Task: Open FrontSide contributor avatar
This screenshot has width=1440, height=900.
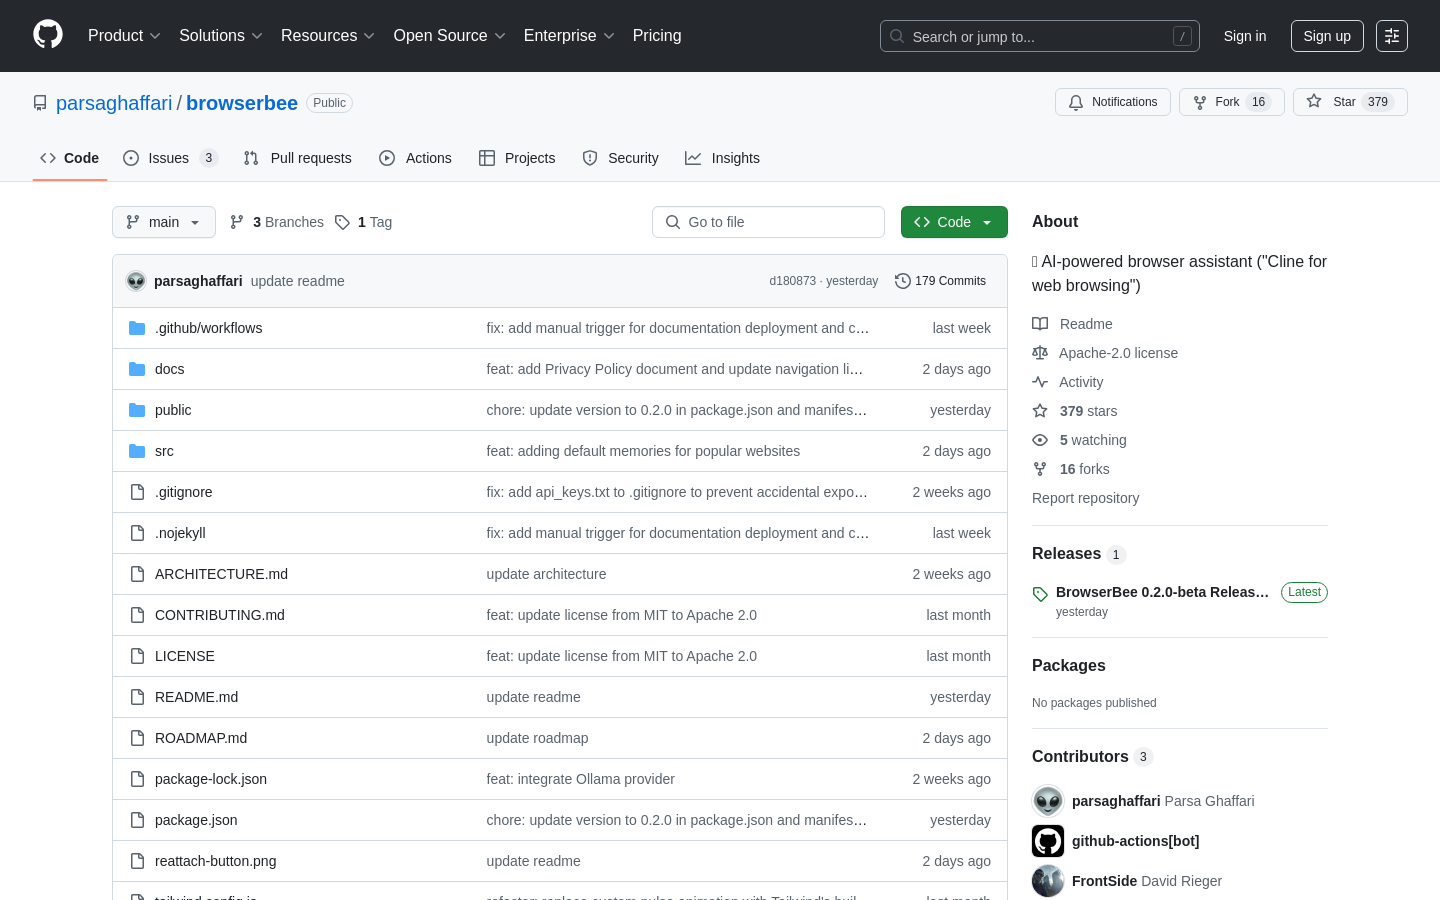Action: coord(1048,881)
